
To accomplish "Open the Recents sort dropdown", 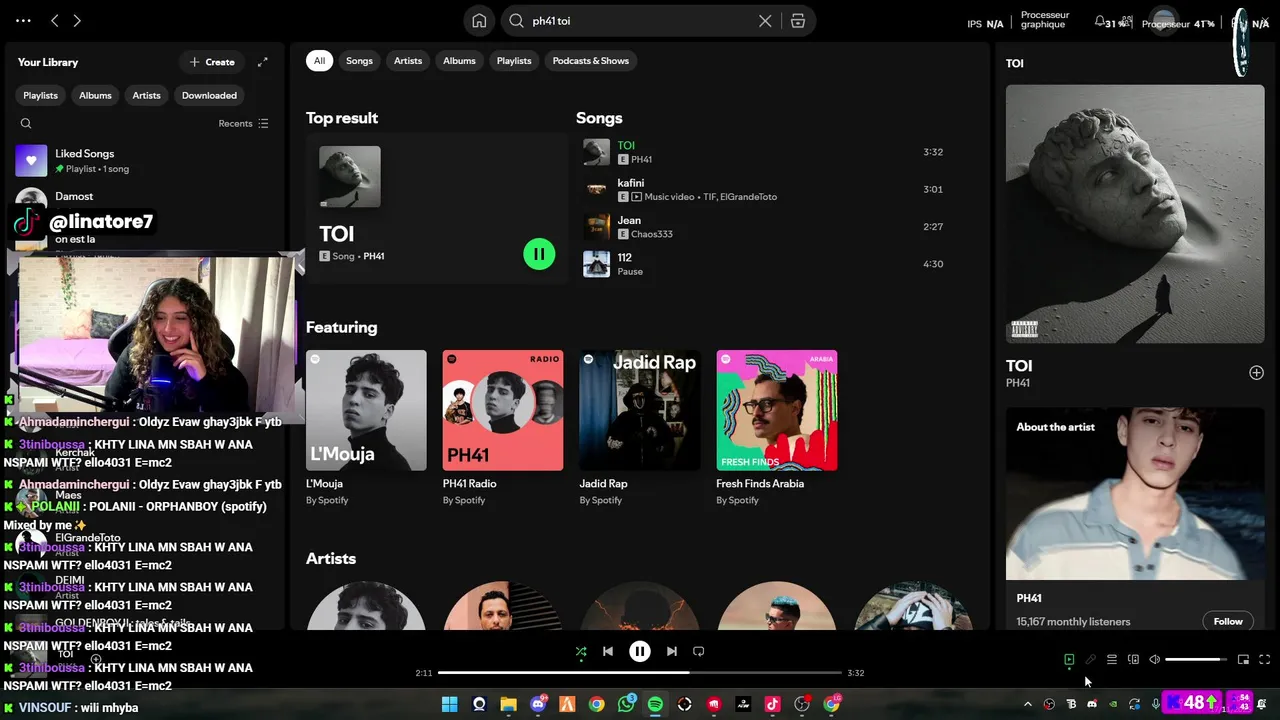I will click(x=243, y=123).
